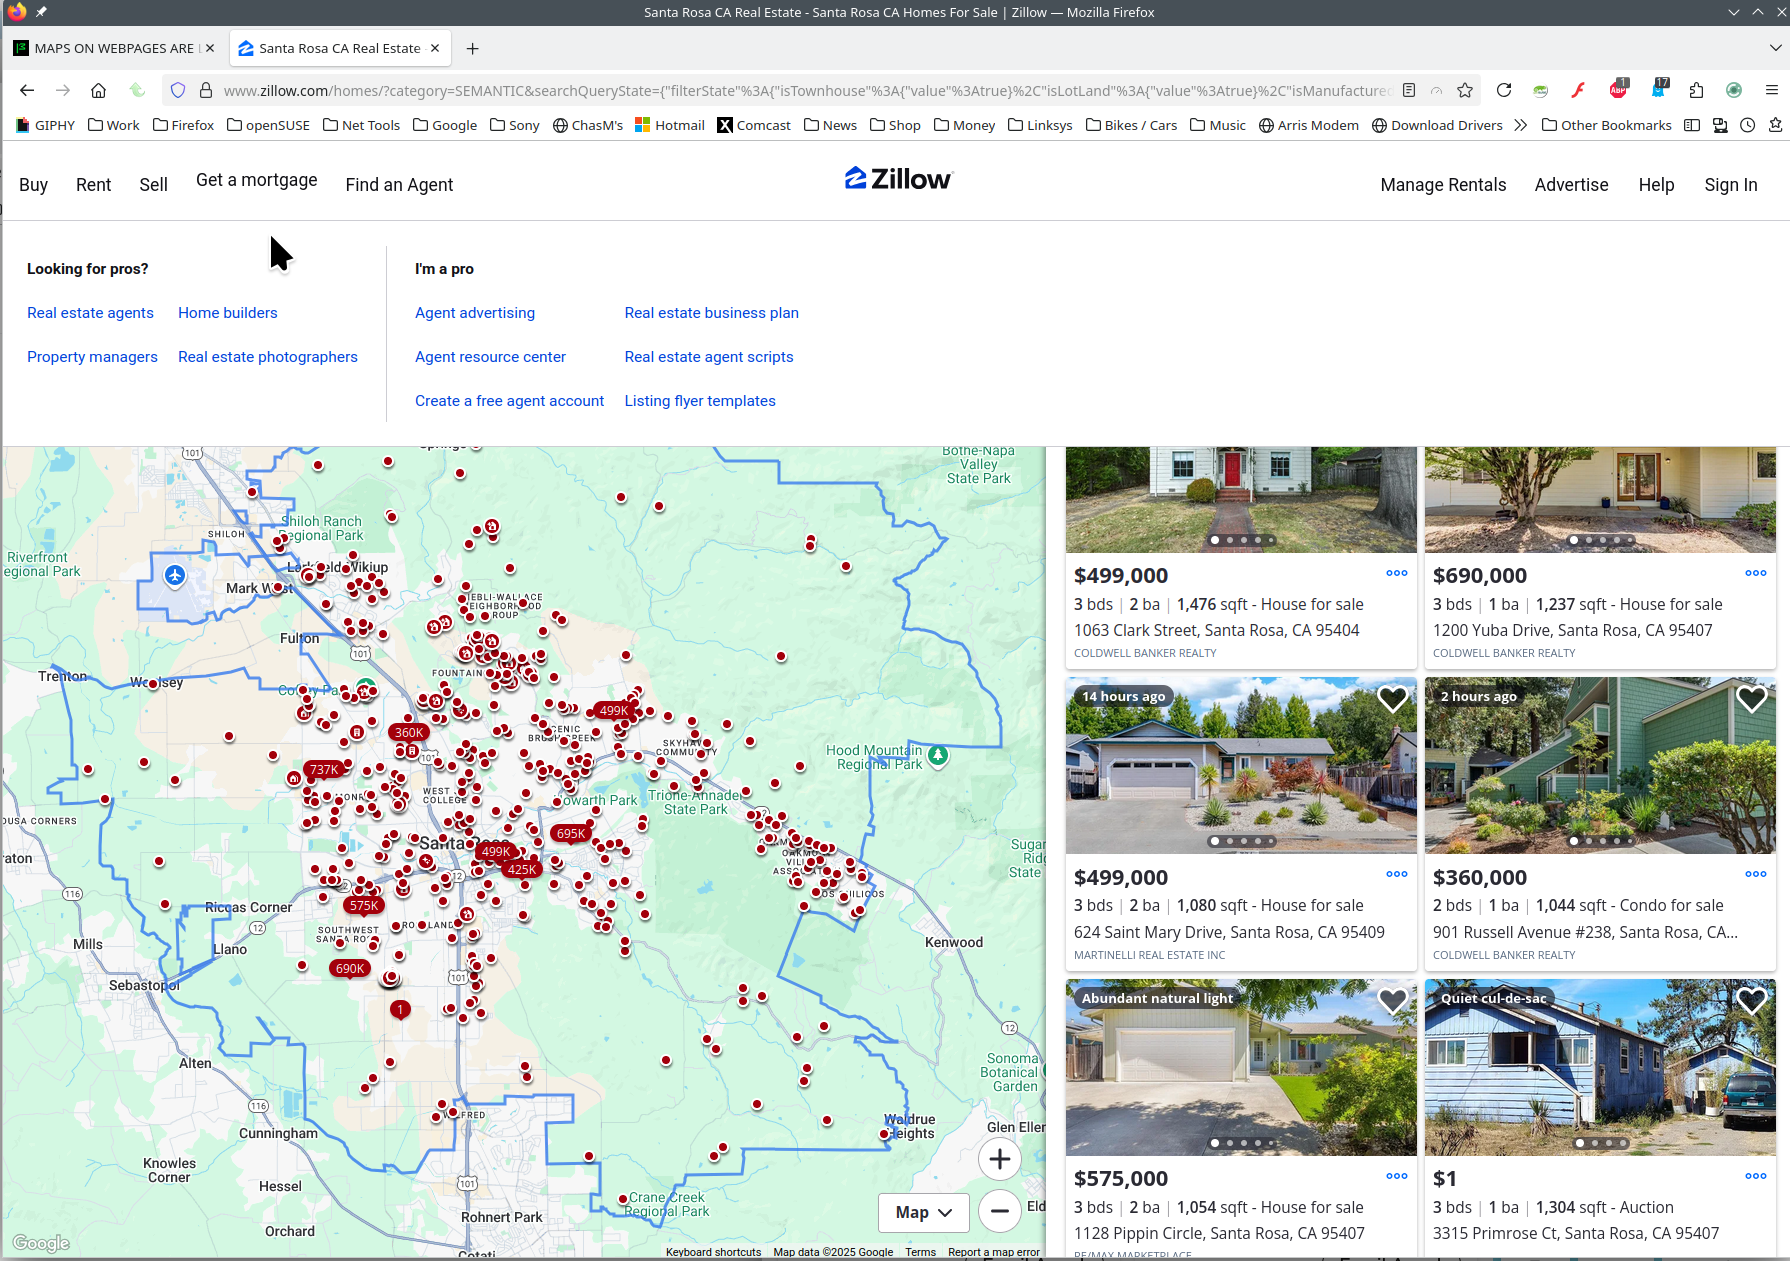
Task: Open the extensions puzzle piece icon
Action: click(1696, 90)
